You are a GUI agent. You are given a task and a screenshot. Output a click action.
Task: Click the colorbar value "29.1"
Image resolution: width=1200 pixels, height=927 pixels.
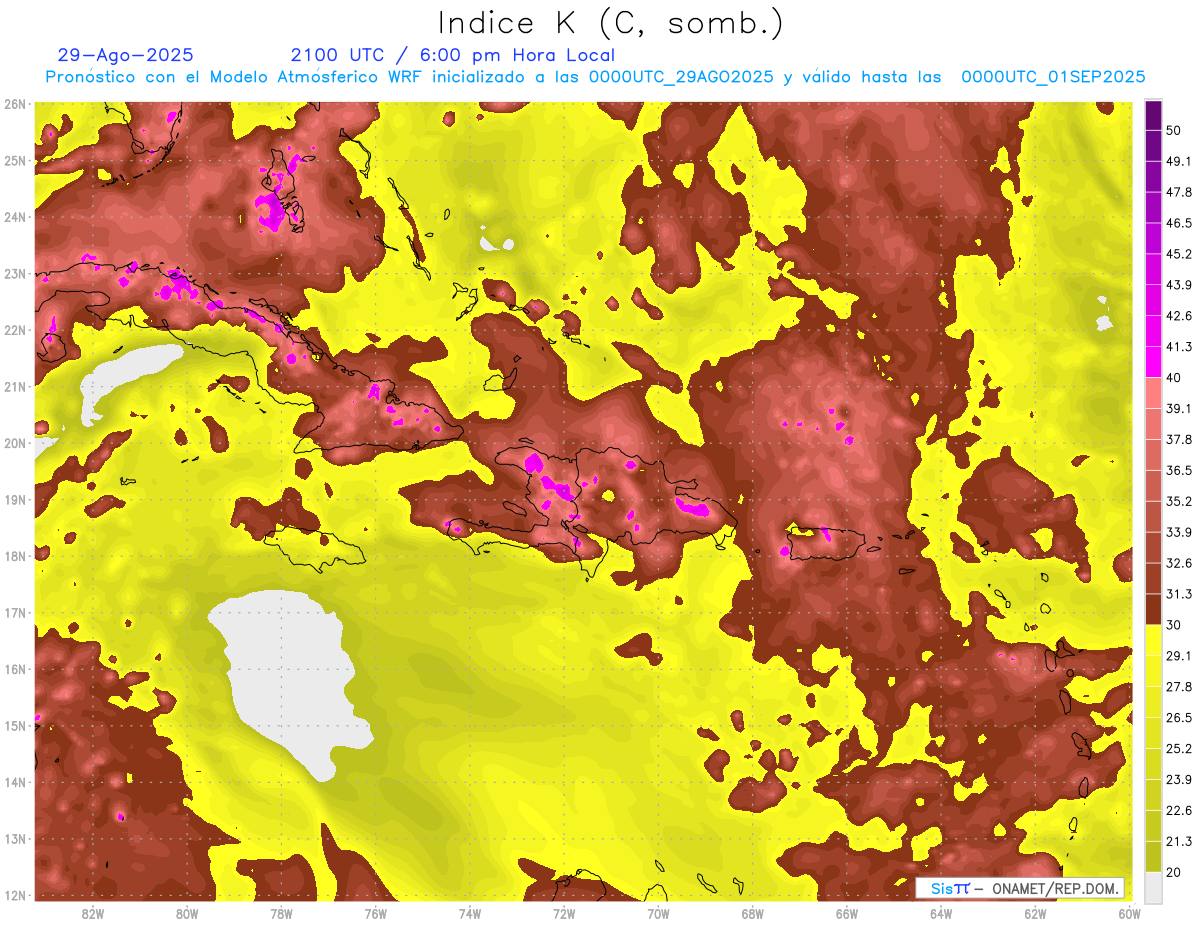[x=1178, y=656]
